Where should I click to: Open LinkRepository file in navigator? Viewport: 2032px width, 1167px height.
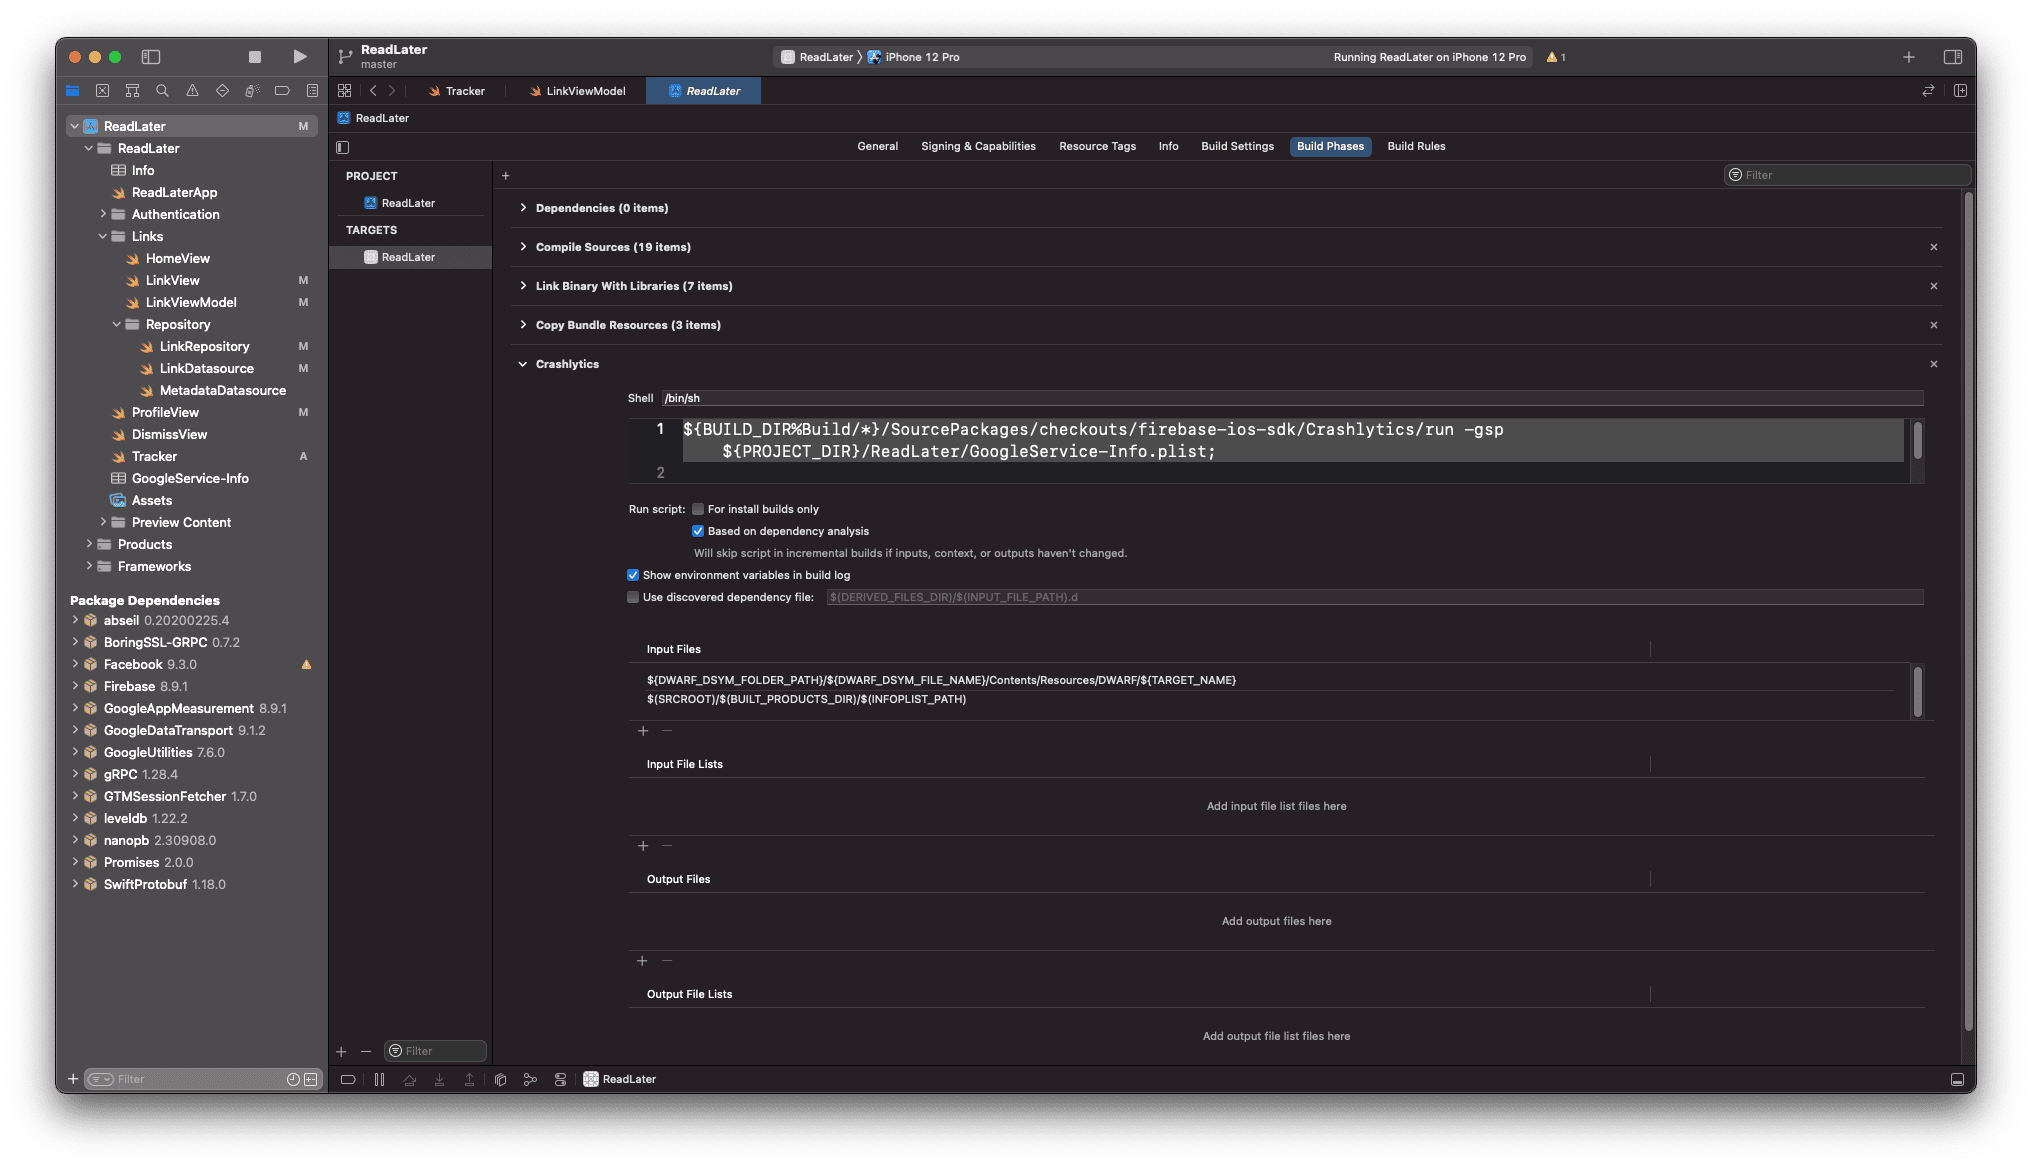(x=204, y=346)
